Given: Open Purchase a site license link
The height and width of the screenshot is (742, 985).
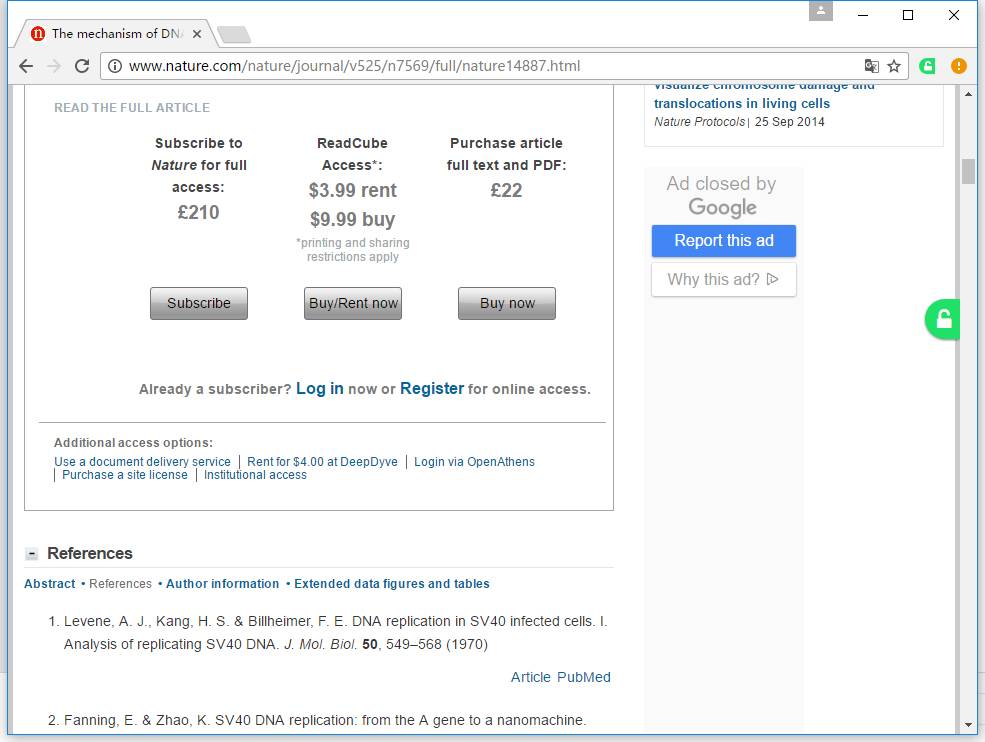Looking at the screenshot, I should pyautogui.click(x=124, y=475).
